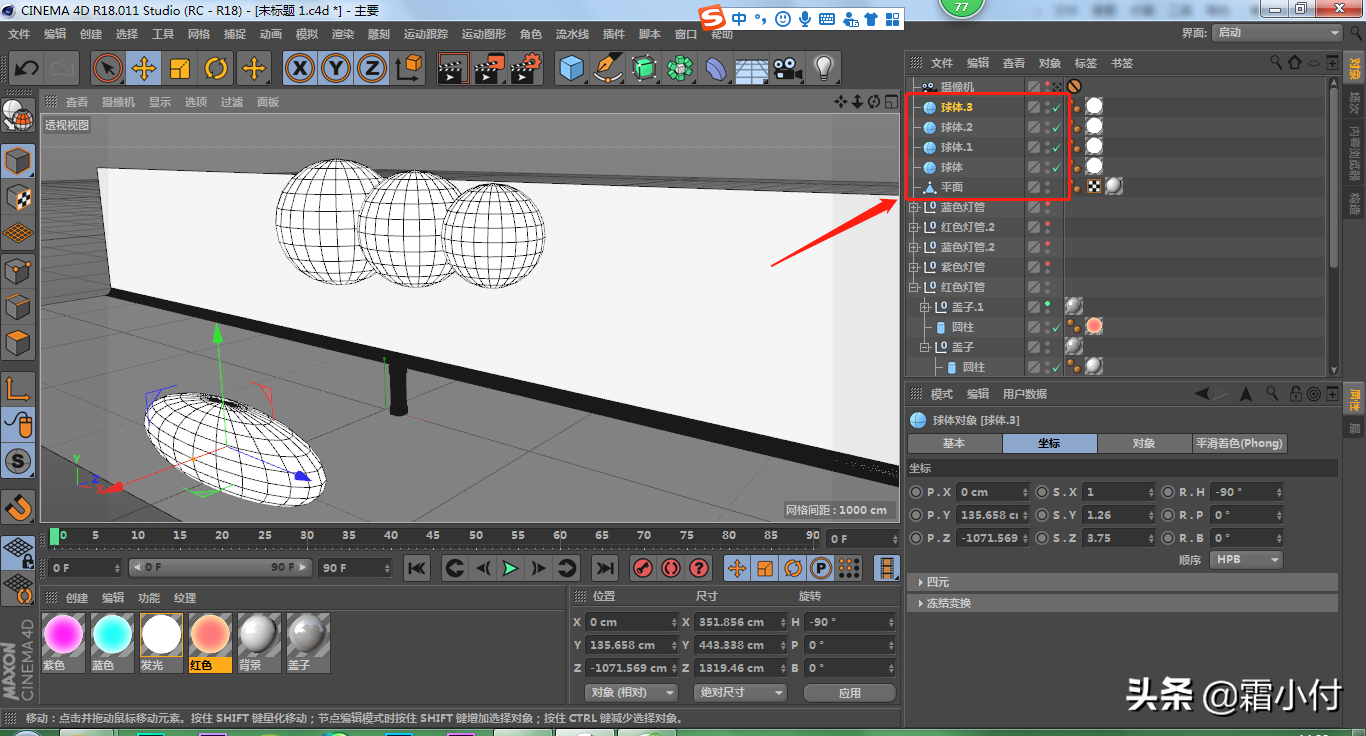Click Make Editable in left toolbar
This screenshot has height=736, width=1366.
click(x=18, y=116)
